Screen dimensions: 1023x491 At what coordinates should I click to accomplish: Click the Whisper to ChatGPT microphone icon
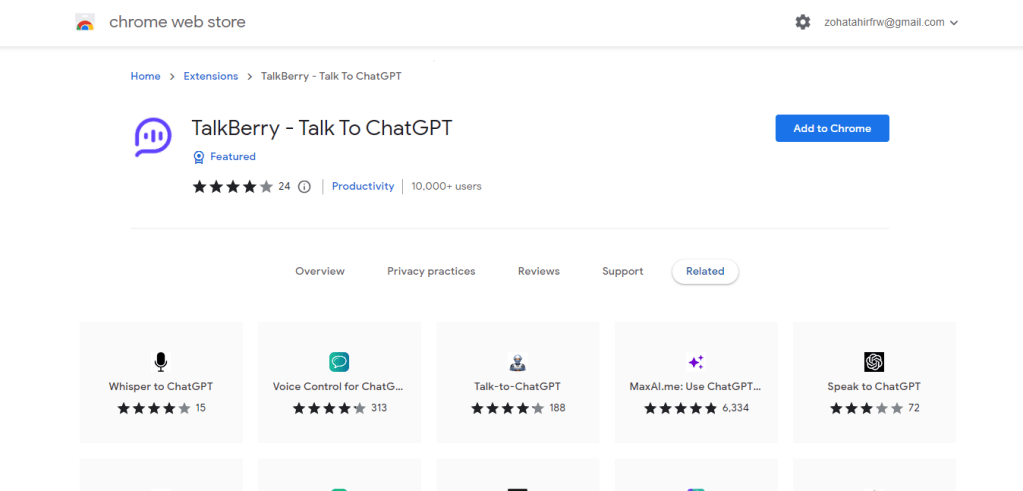pos(160,362)
